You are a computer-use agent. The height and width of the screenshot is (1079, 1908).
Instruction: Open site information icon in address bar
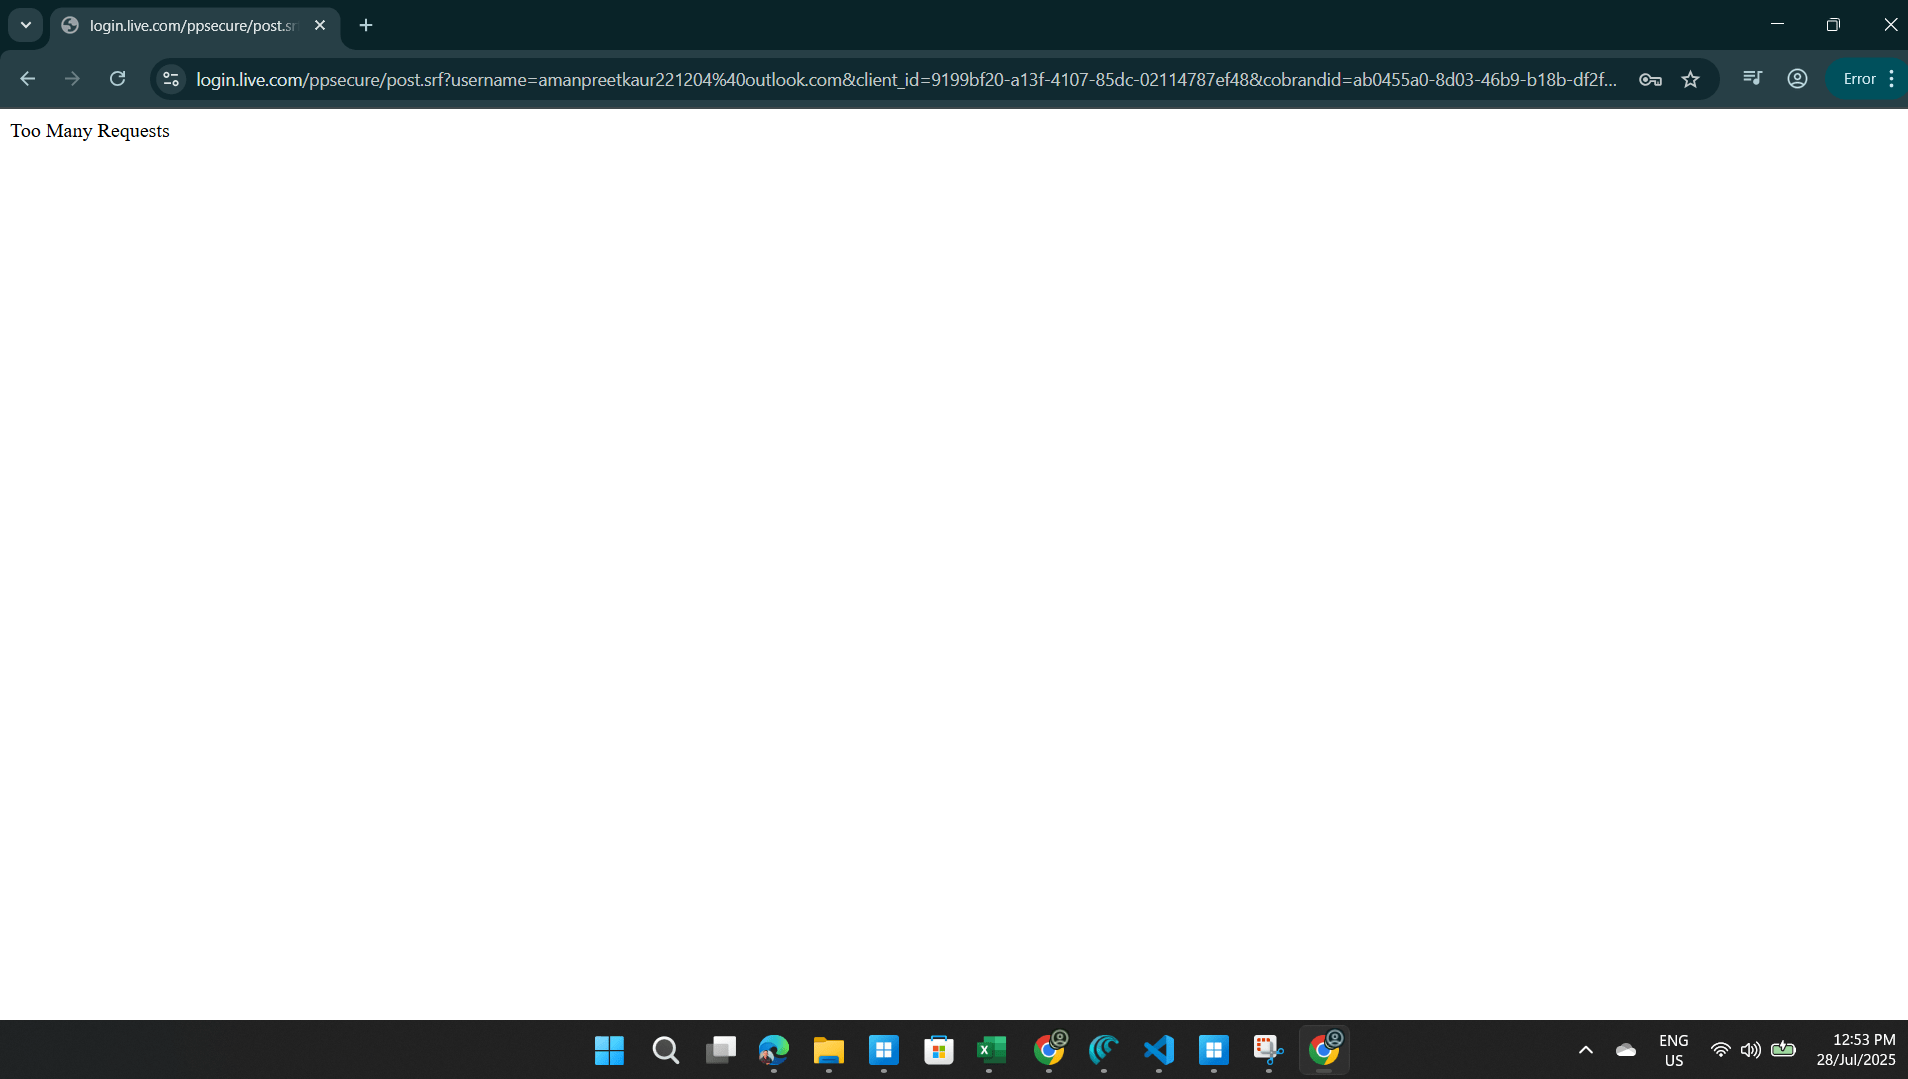click(170, 79)
